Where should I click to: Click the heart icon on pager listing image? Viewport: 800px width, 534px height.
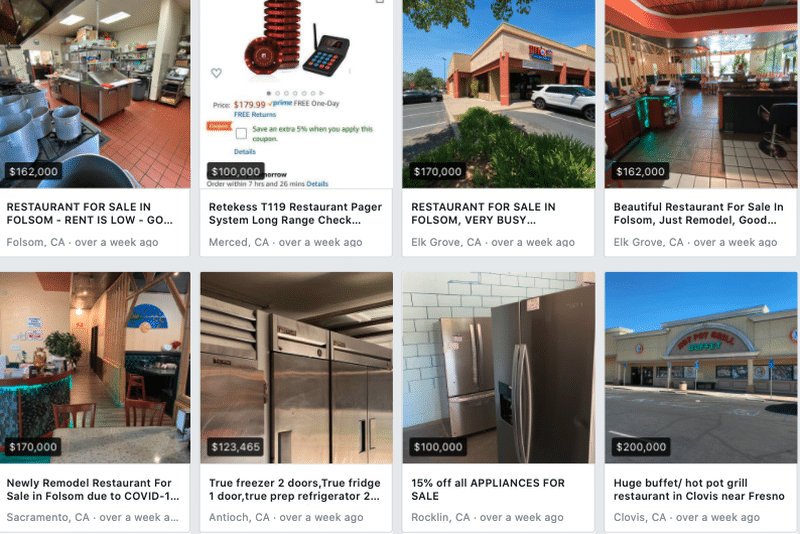click(216, 73)
